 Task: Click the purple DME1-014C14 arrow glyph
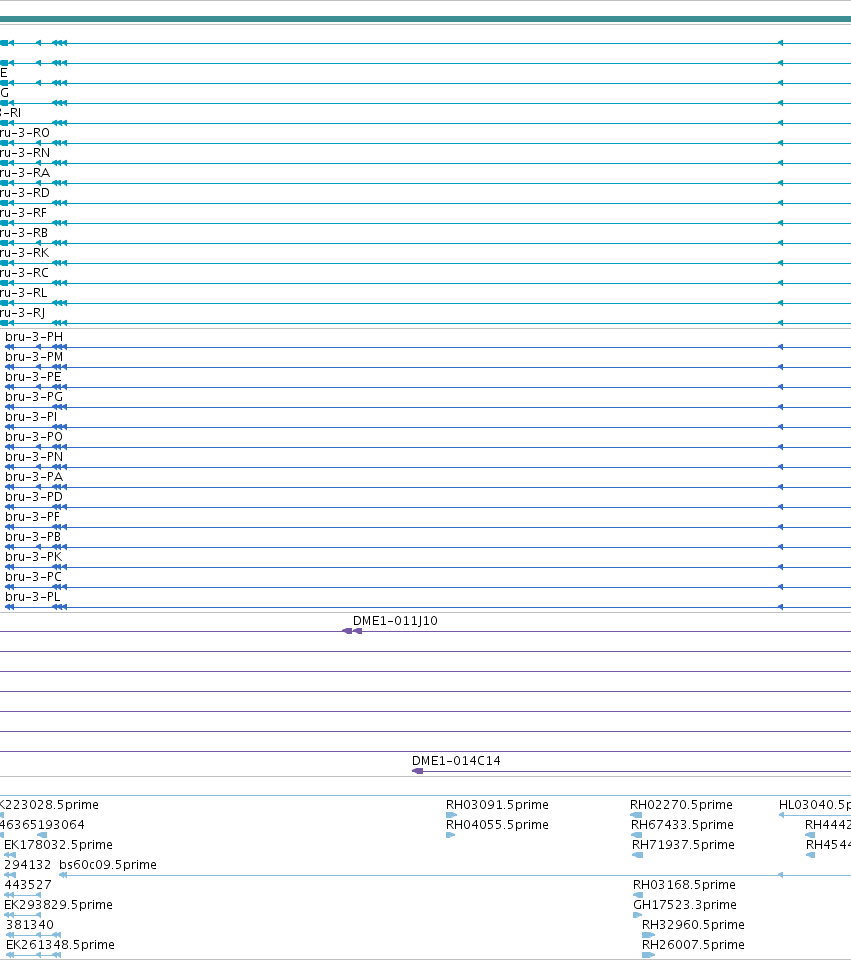tap(418, 771)
